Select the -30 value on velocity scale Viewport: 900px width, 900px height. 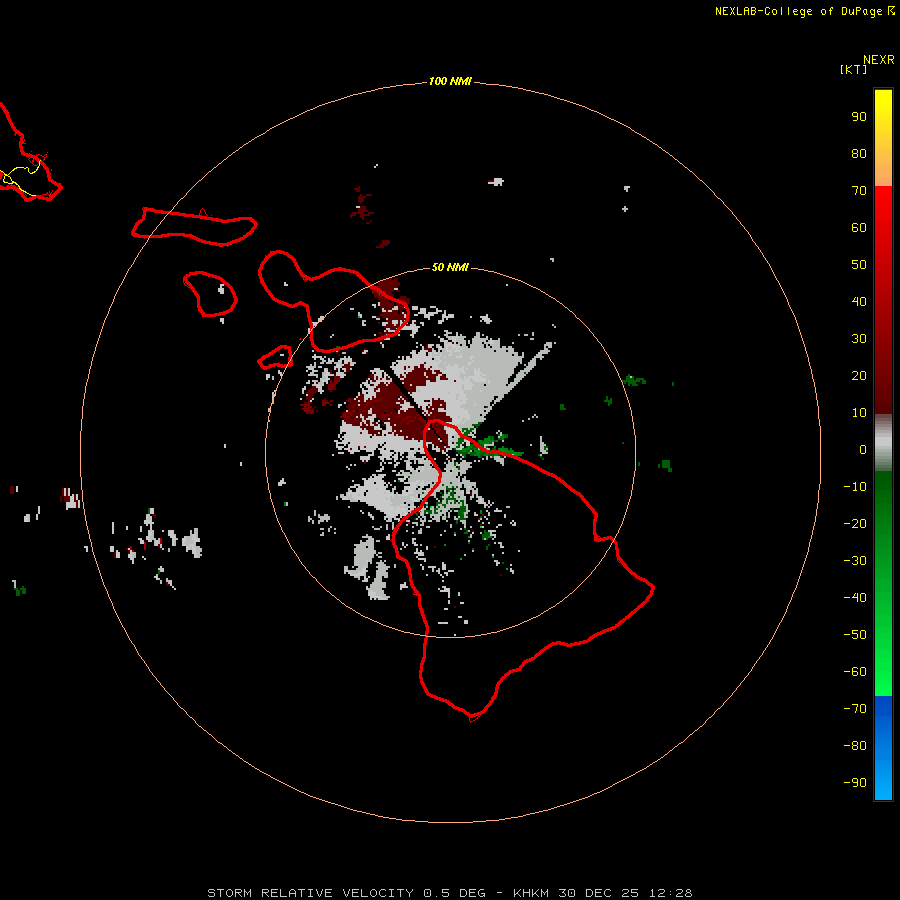[x=855, y=561]
